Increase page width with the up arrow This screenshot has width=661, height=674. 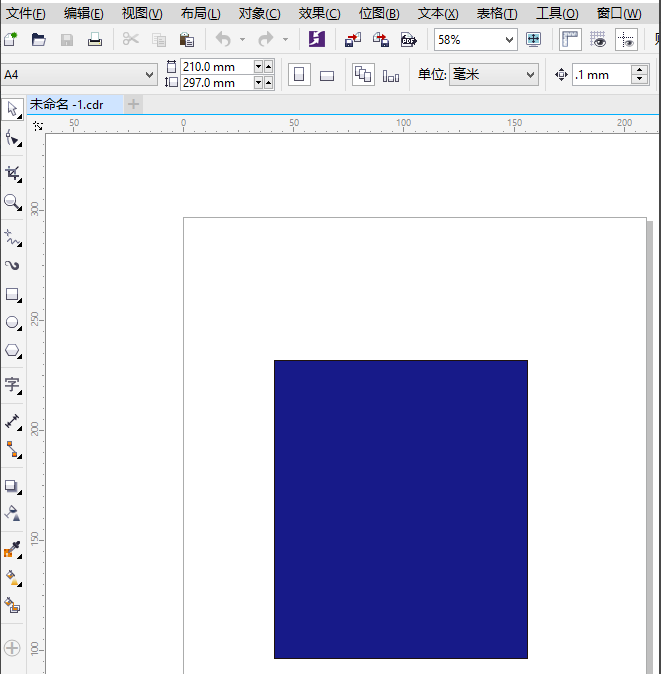click(269, 67)
